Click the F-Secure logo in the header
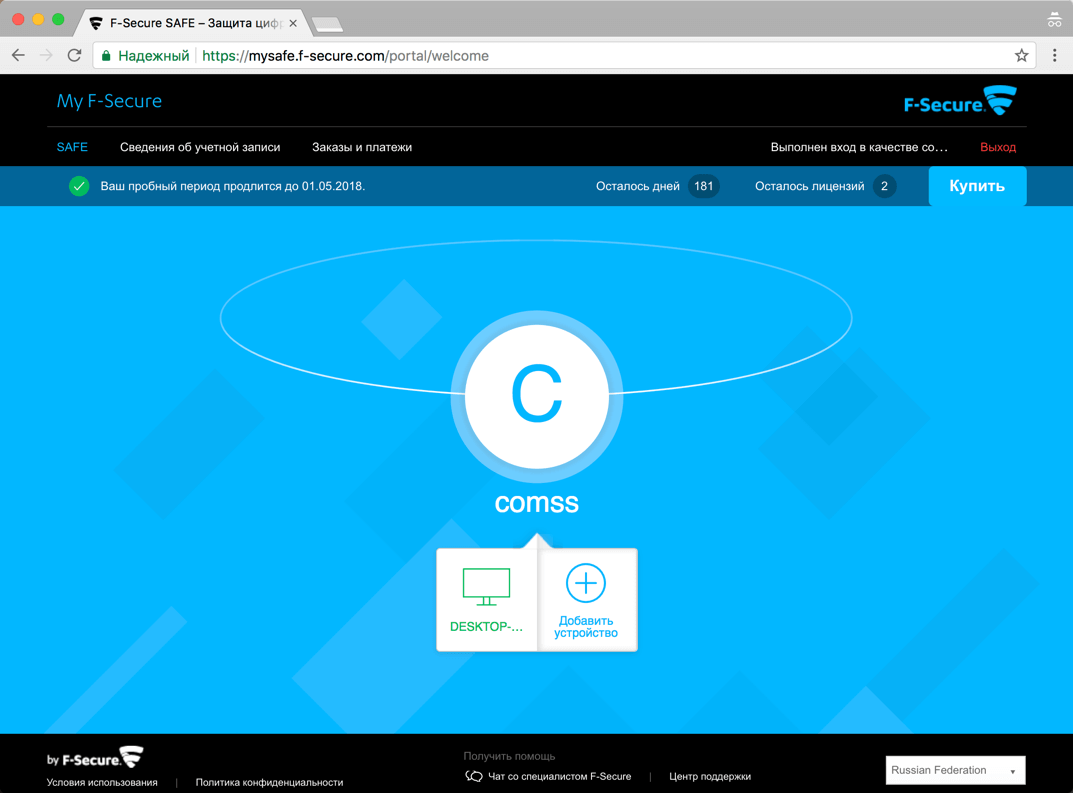The image size is (1073, 793). (x=960, y=101)
